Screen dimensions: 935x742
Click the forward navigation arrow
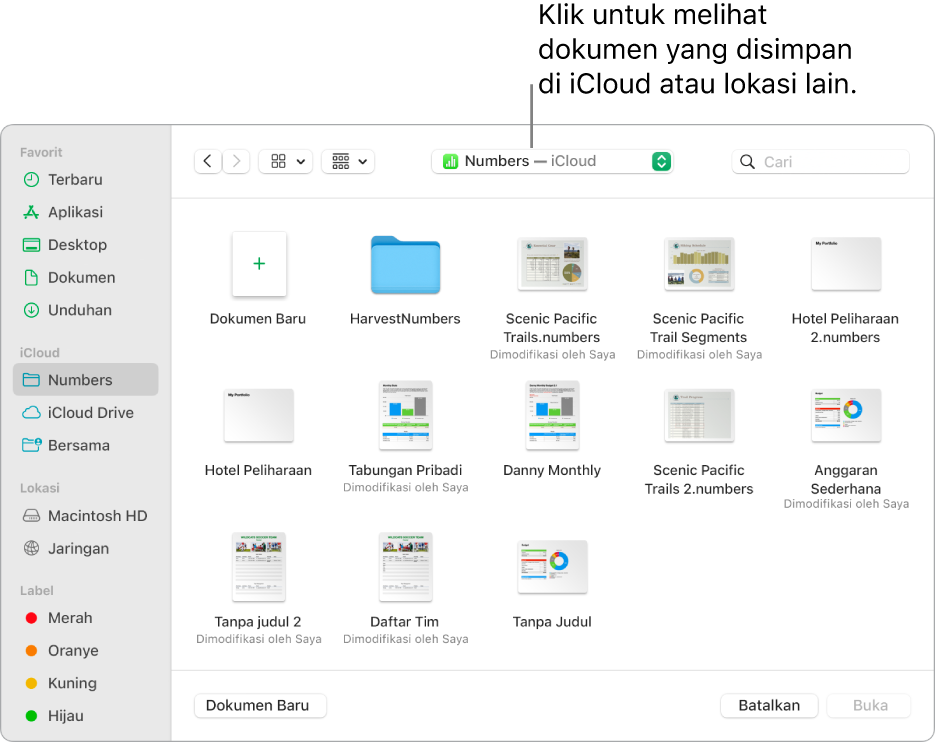[237, 161]
